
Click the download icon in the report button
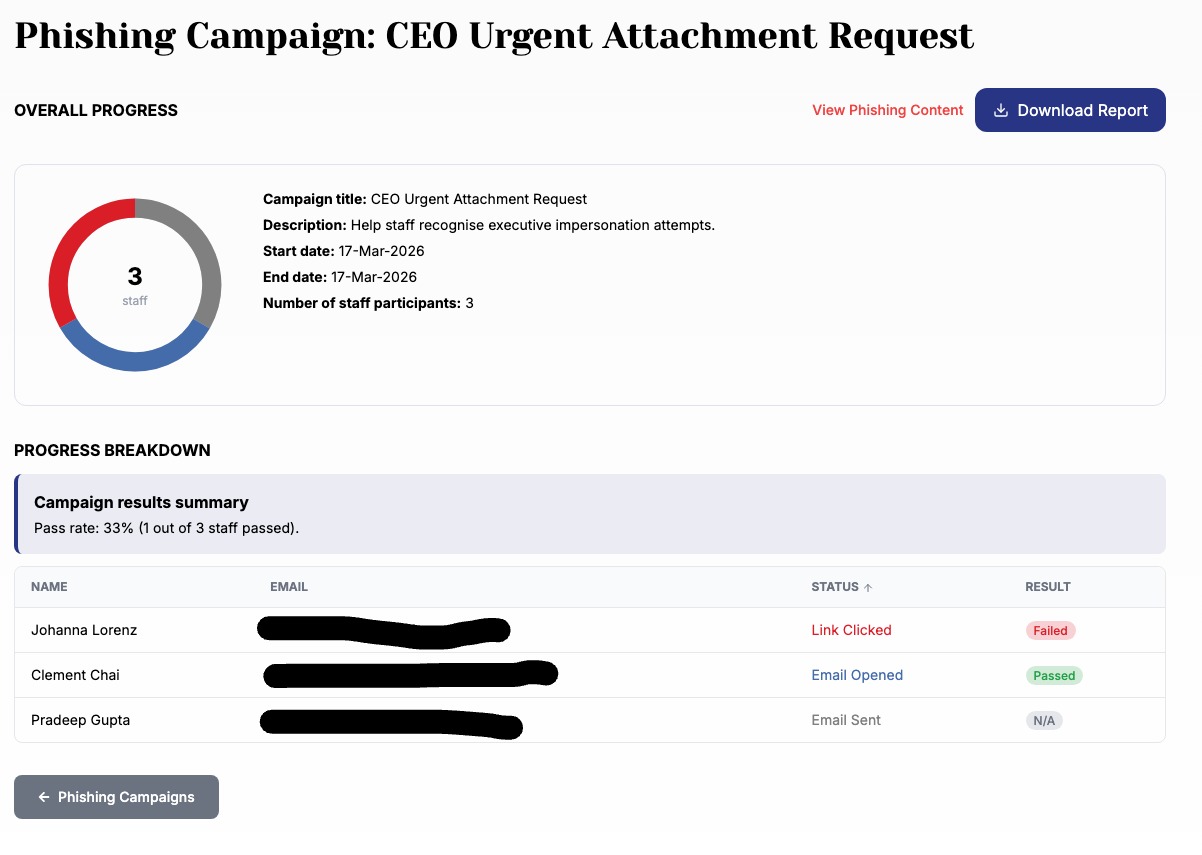tap(1000, 110)
